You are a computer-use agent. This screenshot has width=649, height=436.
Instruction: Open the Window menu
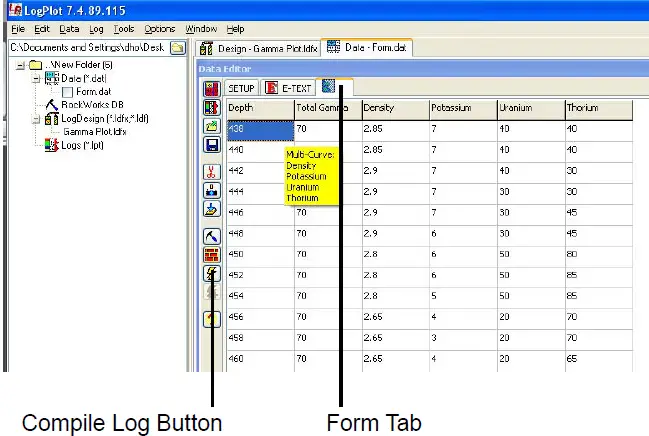coord(201,29)
